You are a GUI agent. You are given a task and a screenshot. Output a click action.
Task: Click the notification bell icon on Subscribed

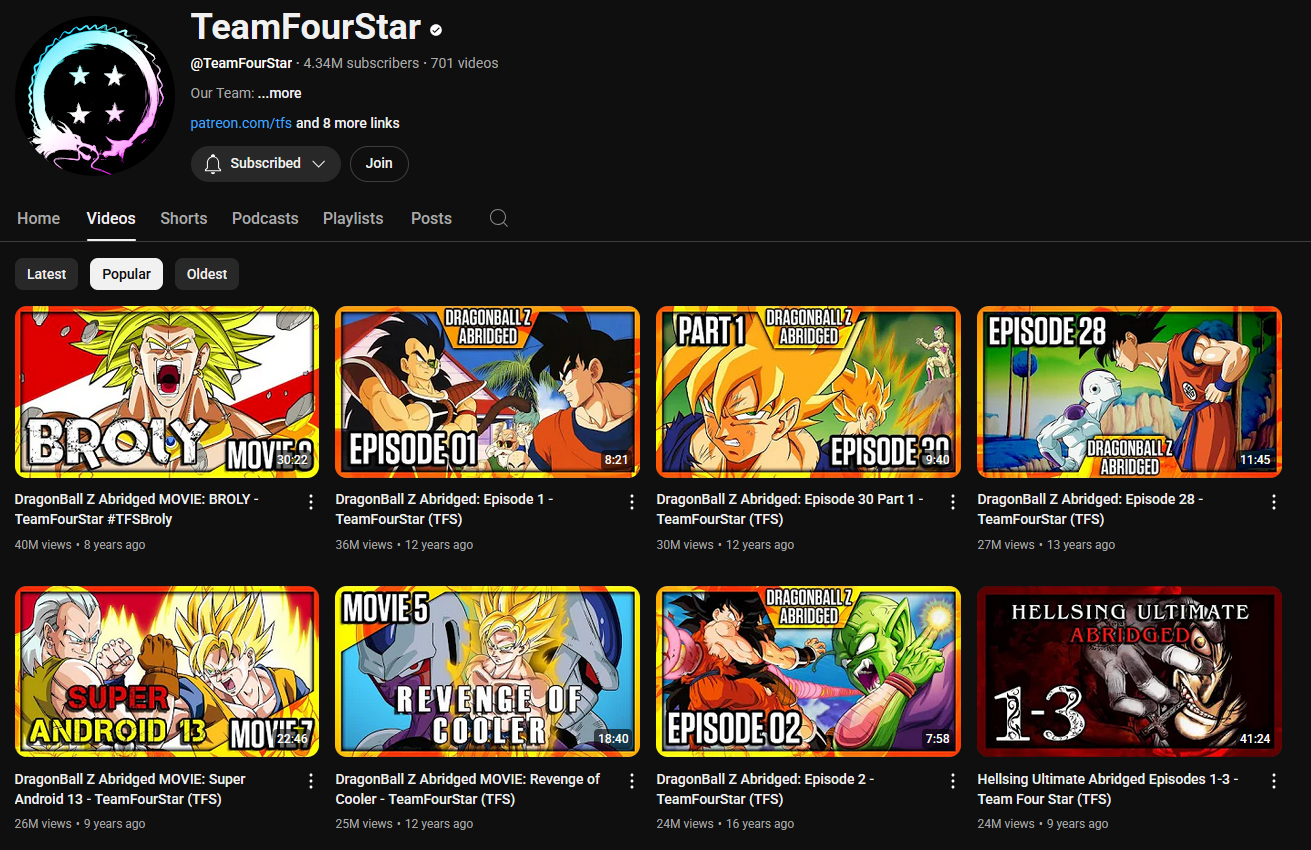[213, 164]
